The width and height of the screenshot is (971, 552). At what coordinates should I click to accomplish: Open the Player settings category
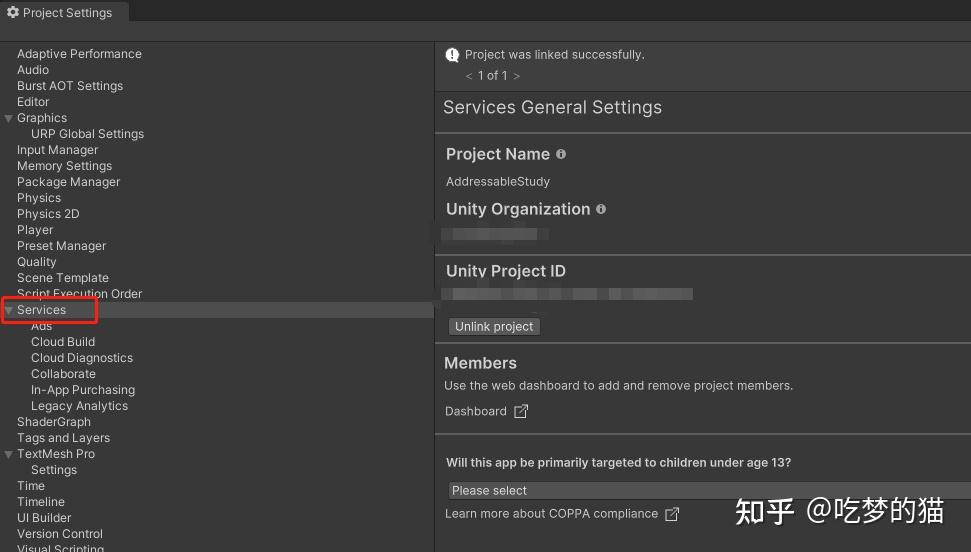[35, 230]
